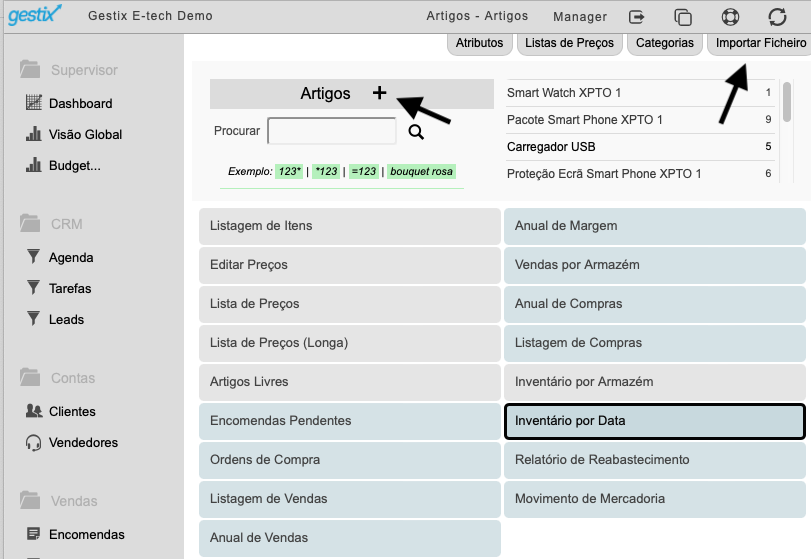Open the duplicate window icon
This screenshot has height=559, width=811.
tap(683, 17)
